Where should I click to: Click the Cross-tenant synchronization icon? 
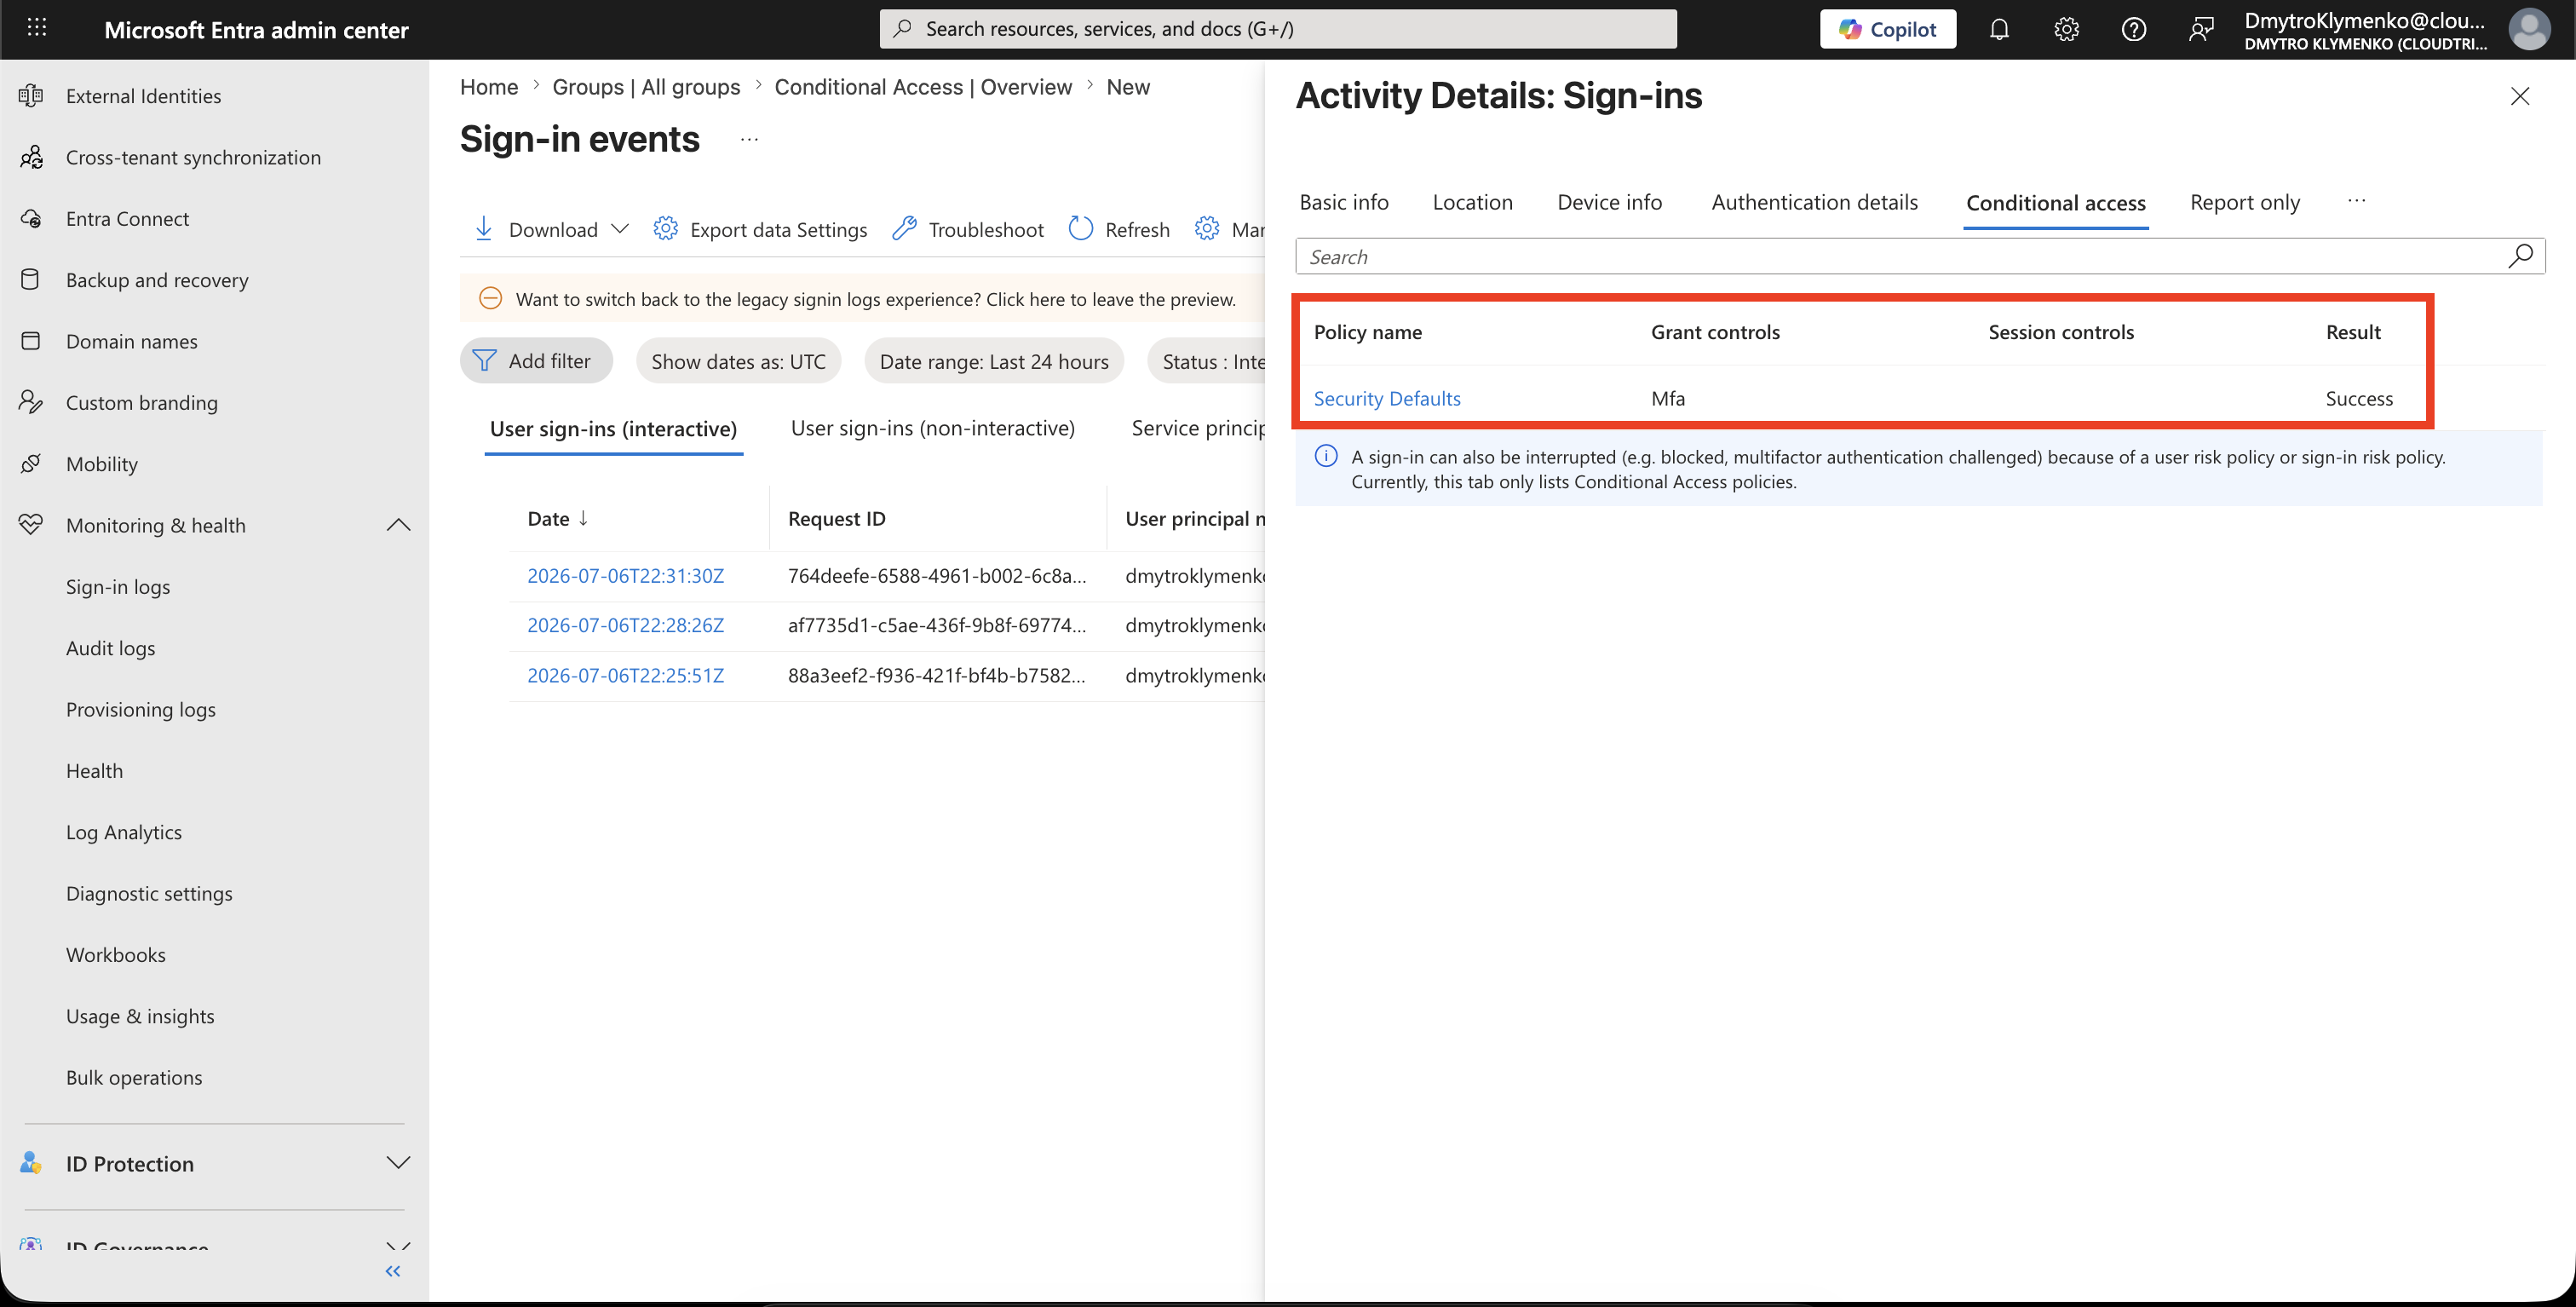point(31,157)
